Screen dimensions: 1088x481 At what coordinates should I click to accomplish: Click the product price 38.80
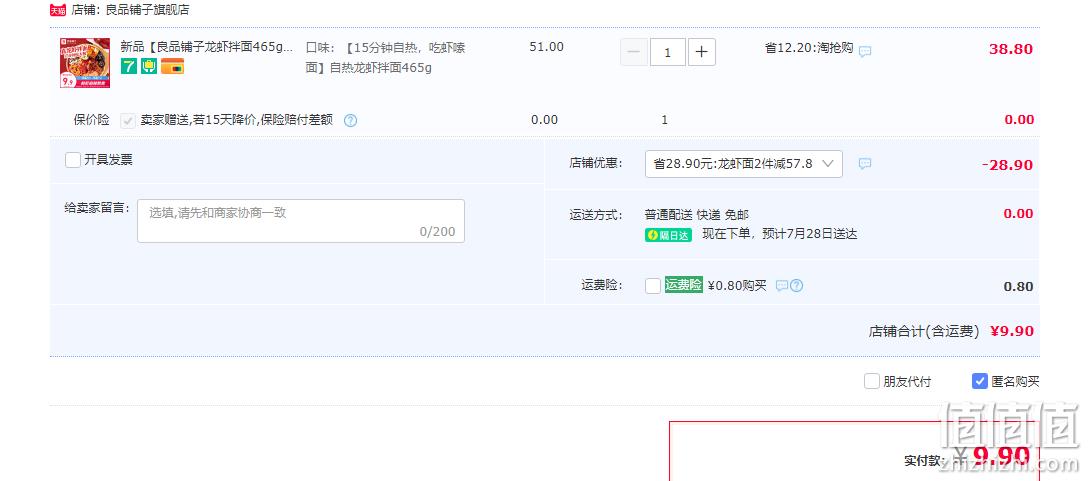[1011, 49]
